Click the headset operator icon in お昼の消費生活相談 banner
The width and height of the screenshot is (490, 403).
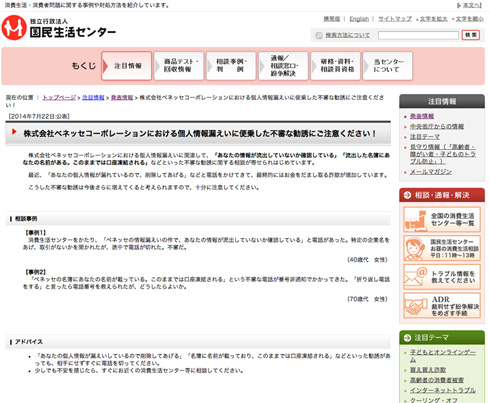point(416,249)
